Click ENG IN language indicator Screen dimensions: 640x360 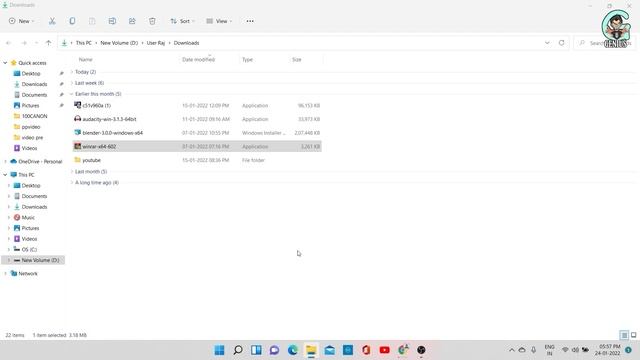pos(549,350)
